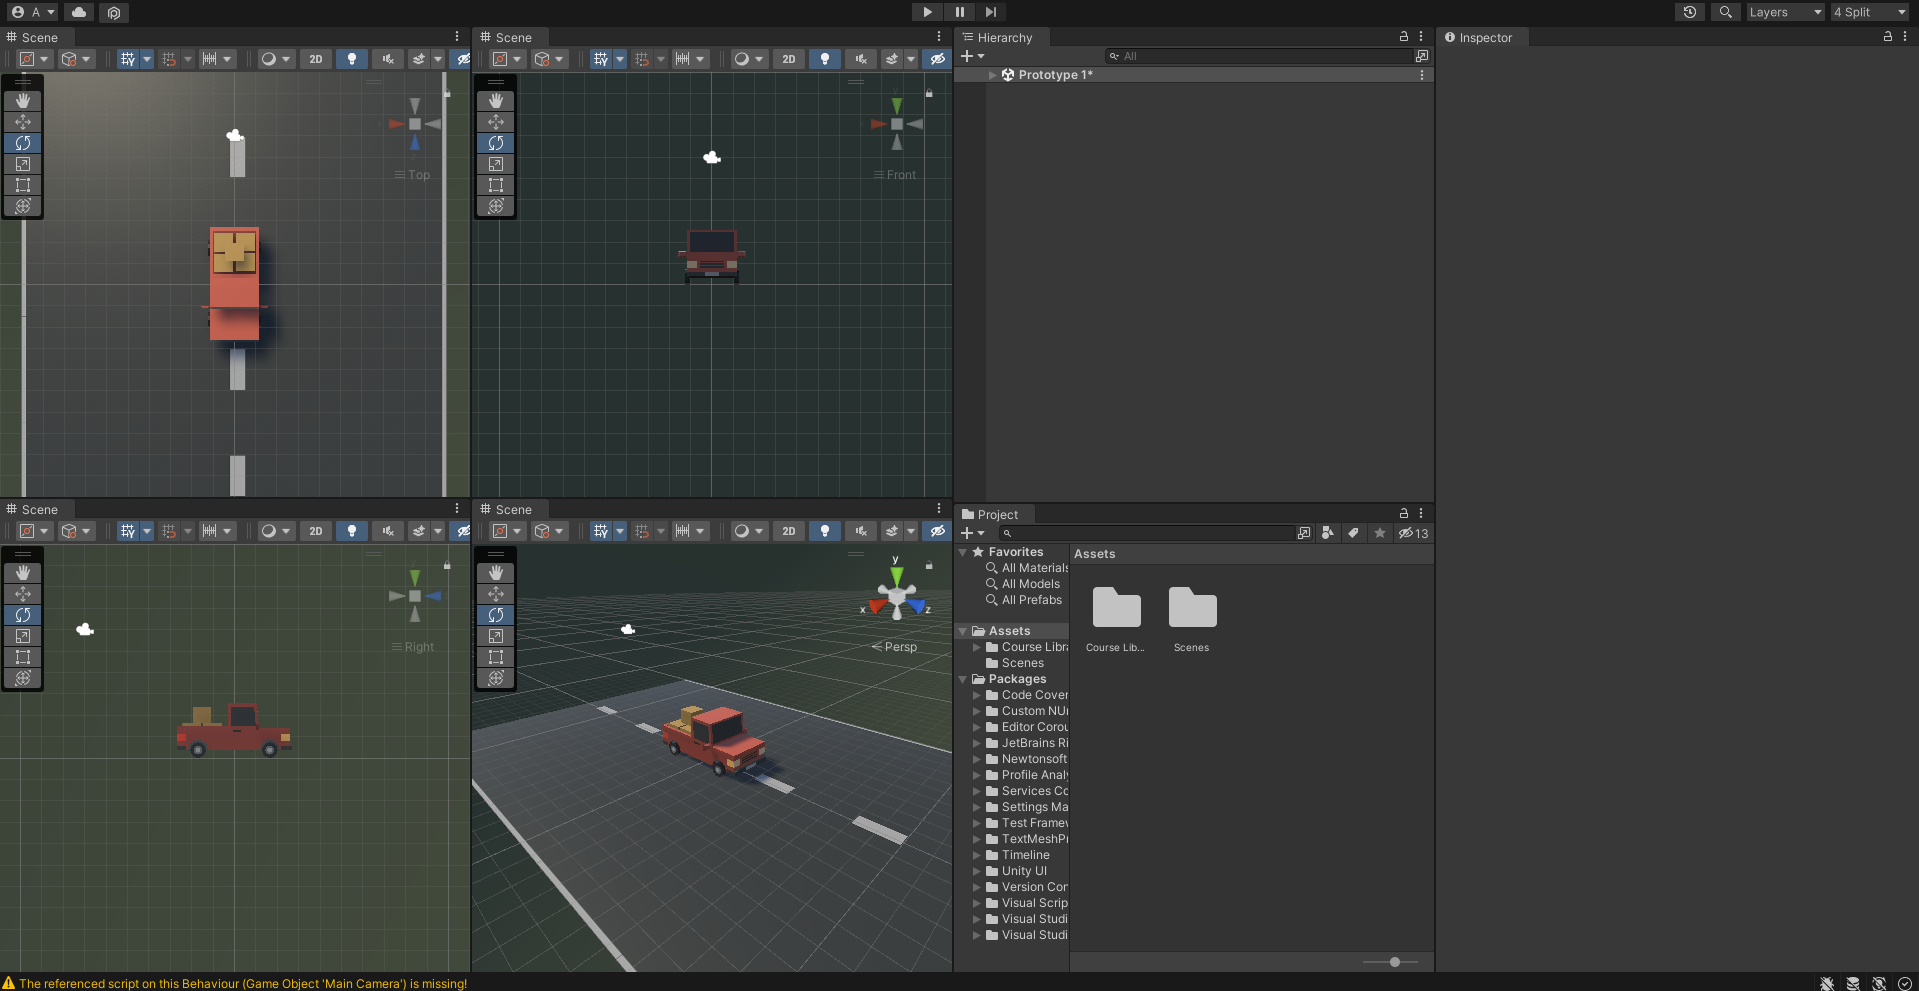Select the Move tool in Persp scene view
The image size is (1919, 991).
496,594
